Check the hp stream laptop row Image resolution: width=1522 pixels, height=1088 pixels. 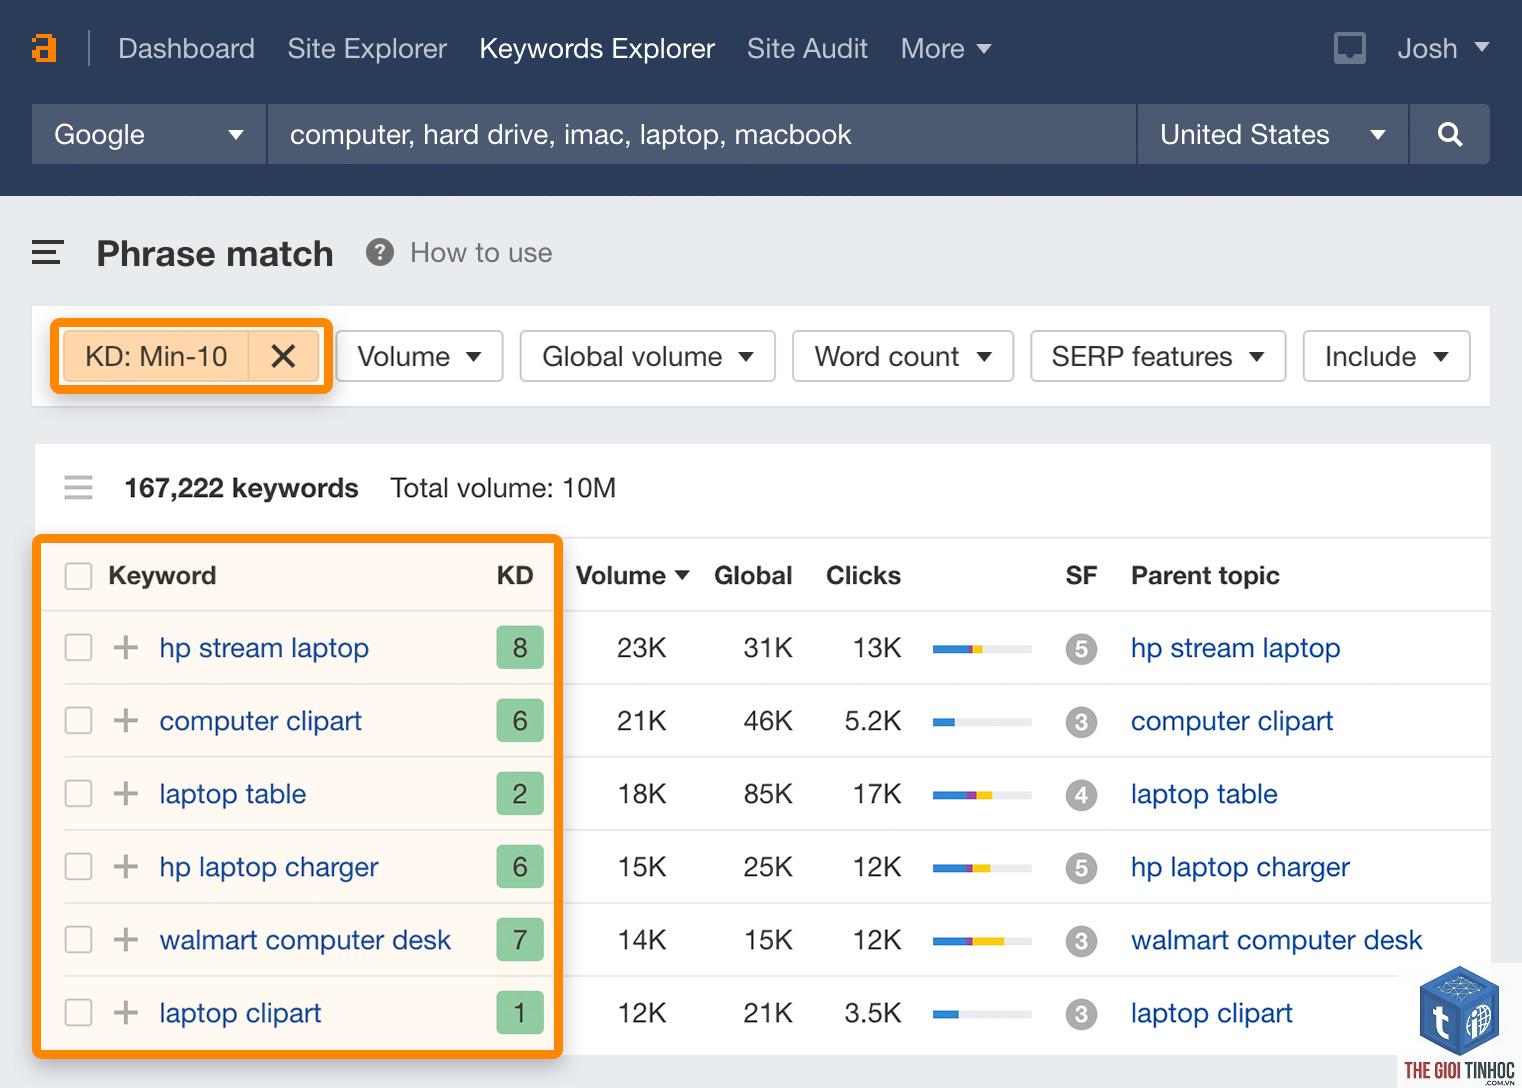click(x=78, y=648)
